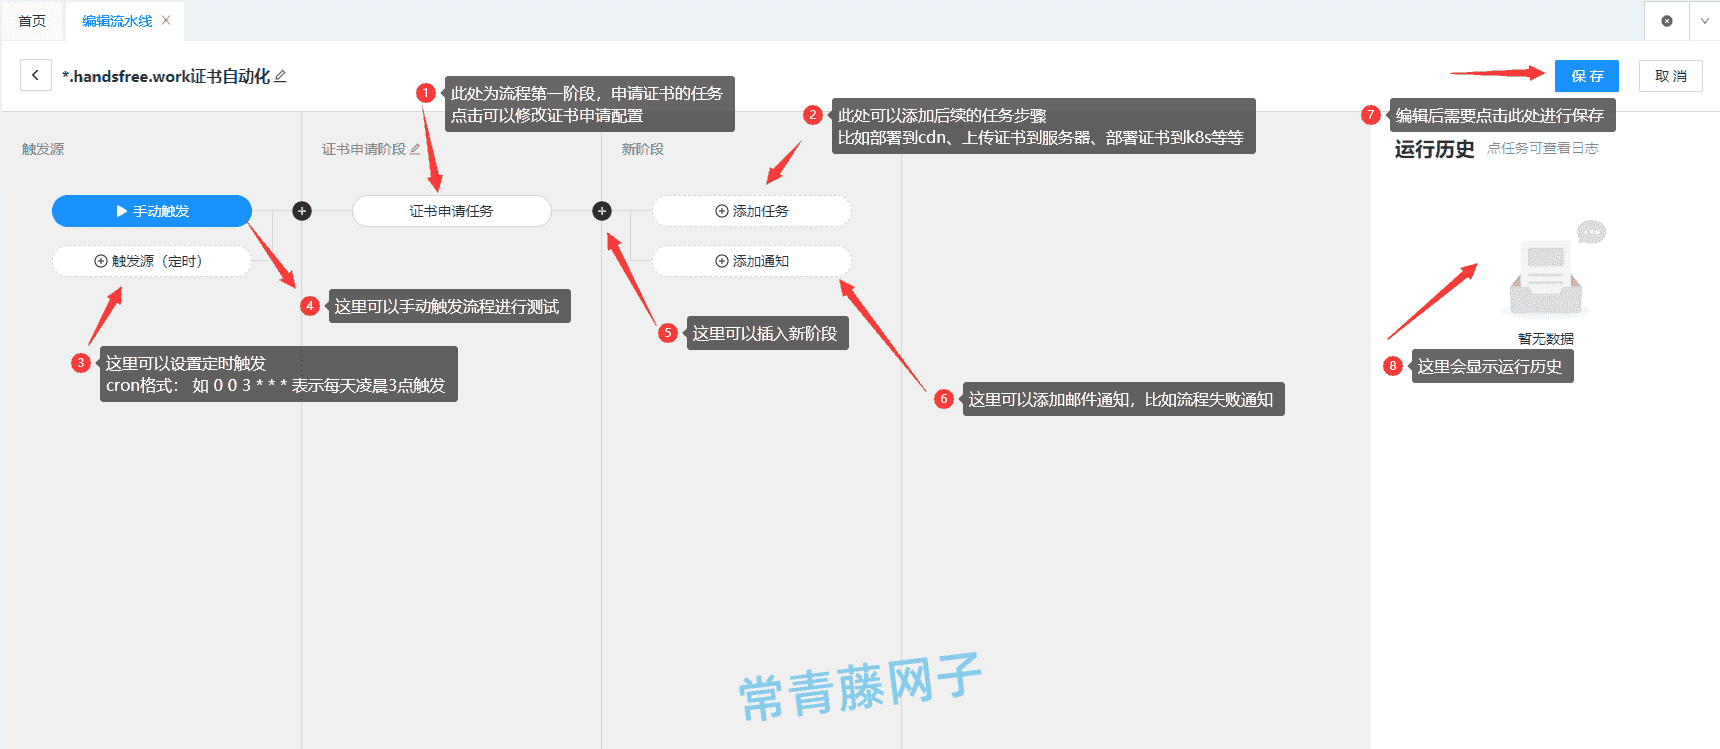The height and width of the screenshot is (749, 1720).
Task: Insert stage via plus after 手动触发
Action: 302,211
